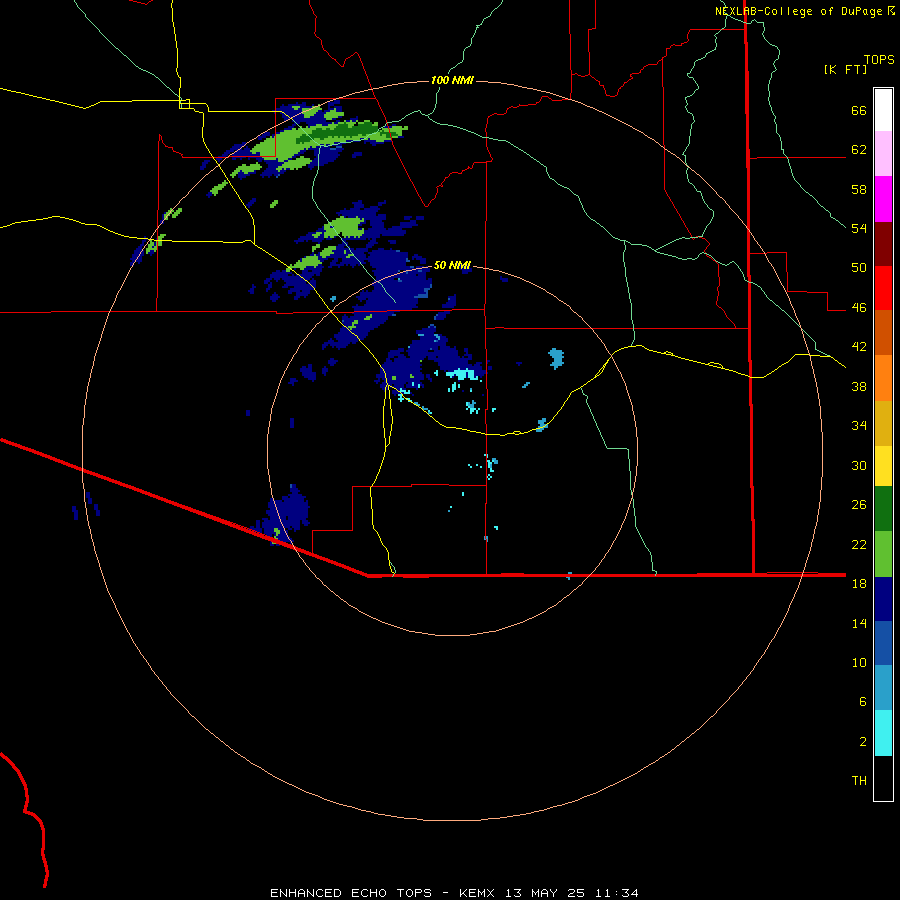Viewport: 900px width, 900px height.
Task: Click the '30' legend value
Action: click(859, 465)
